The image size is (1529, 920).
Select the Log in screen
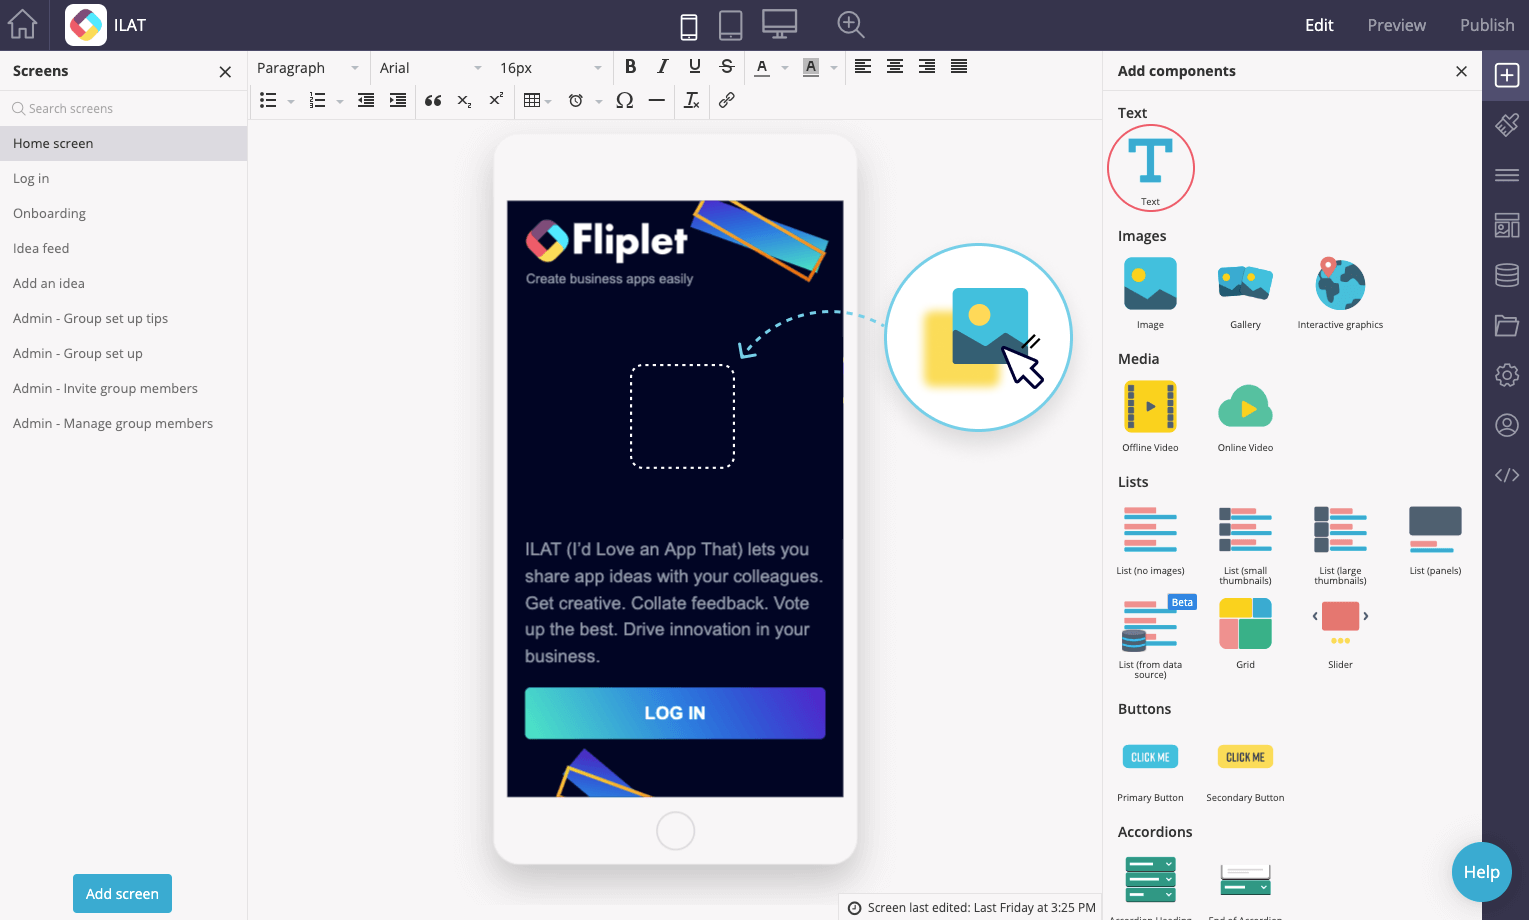click(123, 178)
